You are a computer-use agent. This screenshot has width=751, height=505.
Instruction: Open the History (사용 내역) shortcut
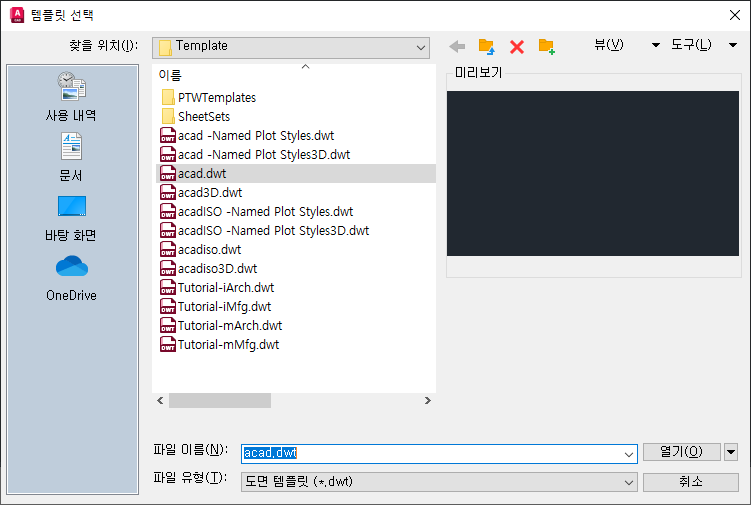[71, 96]
